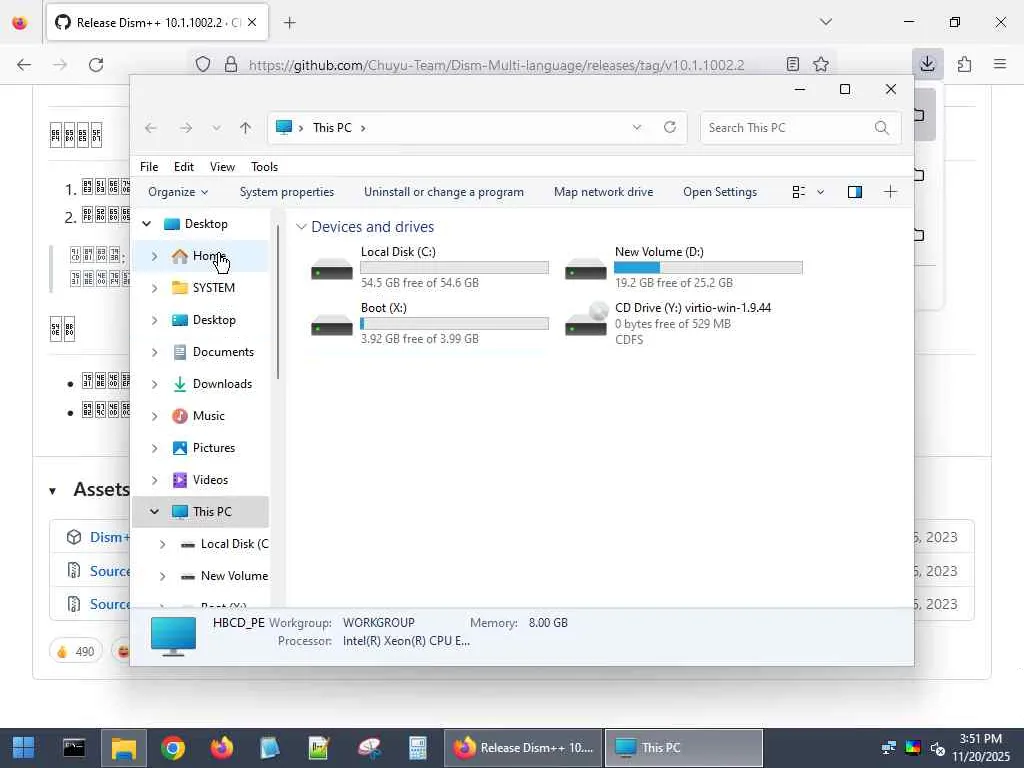
Task: Open the Command Prompt taskbar icon
Action: [x=74, y=748]
